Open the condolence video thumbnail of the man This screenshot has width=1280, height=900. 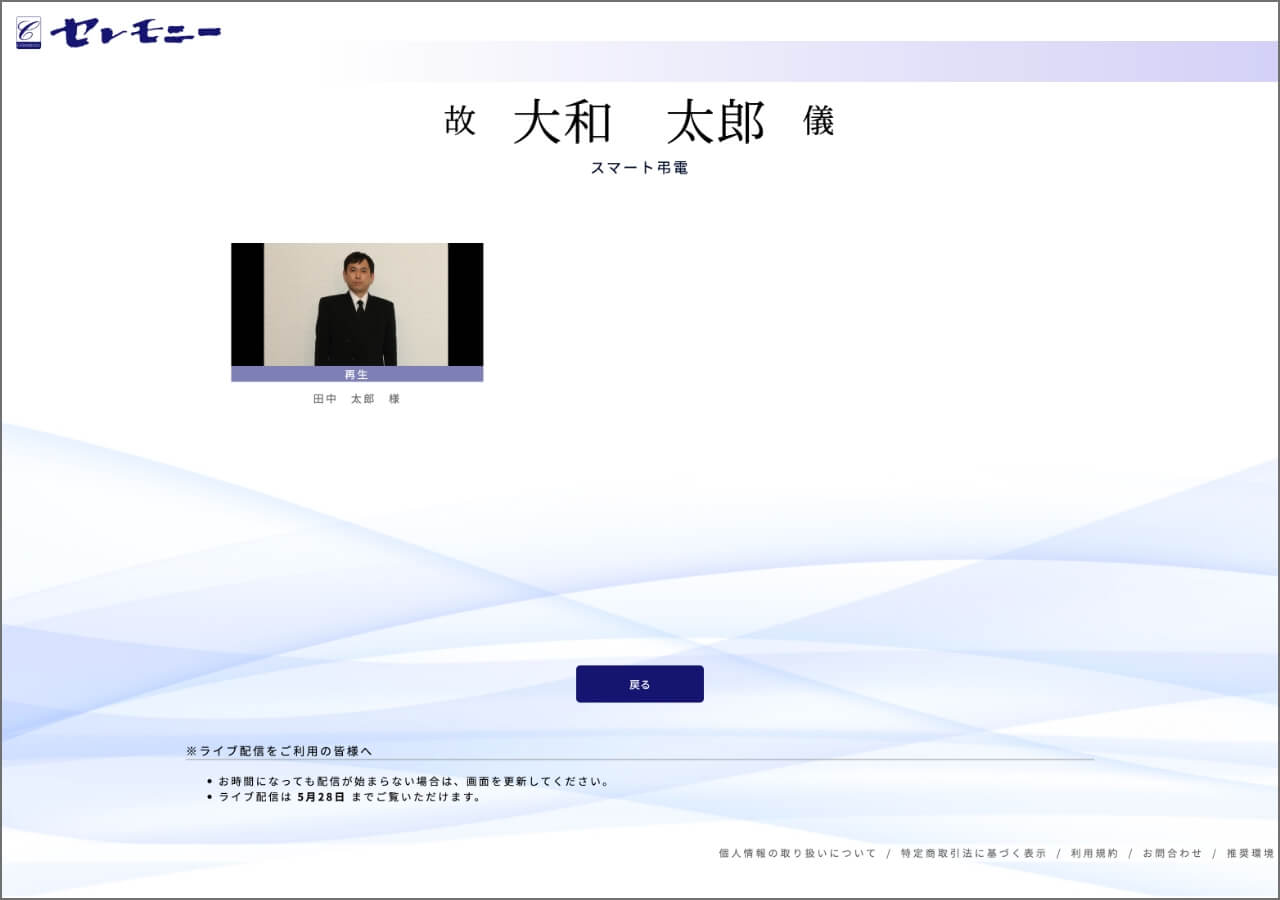(x=356, y=304)
